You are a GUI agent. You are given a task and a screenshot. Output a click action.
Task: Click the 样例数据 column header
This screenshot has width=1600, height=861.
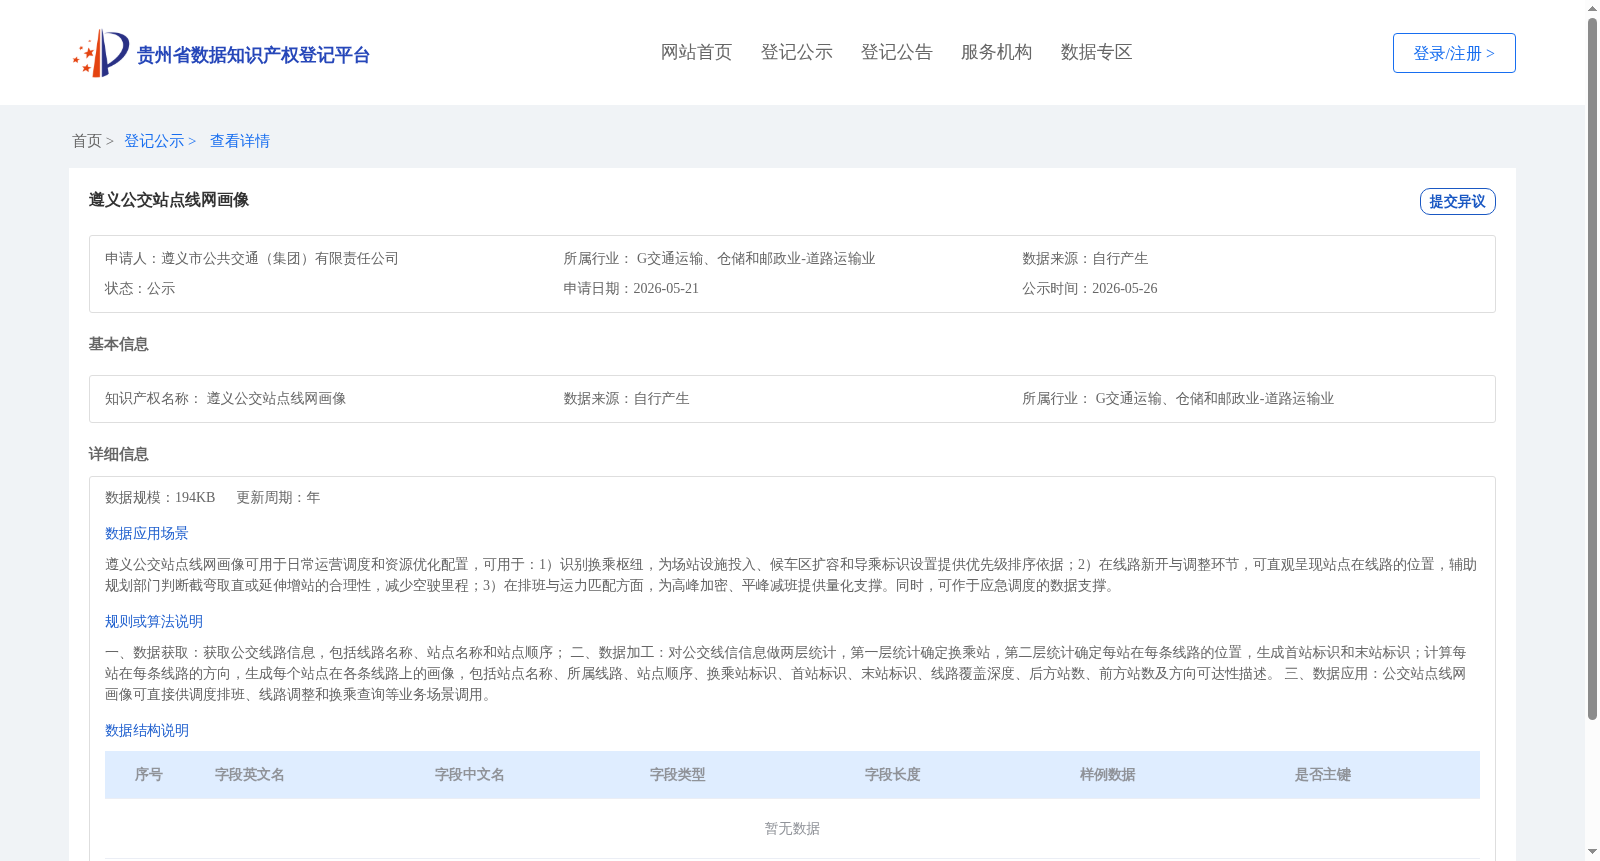pos(1108,774)
